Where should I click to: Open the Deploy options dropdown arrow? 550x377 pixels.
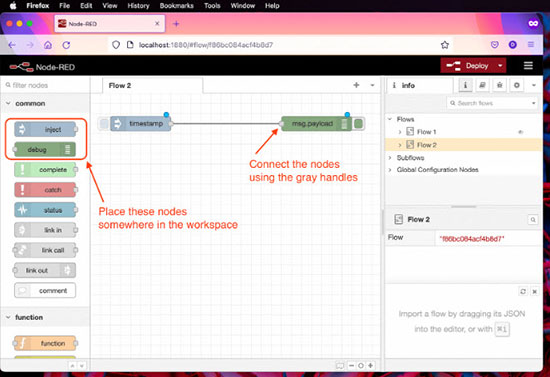pos(500,66)
